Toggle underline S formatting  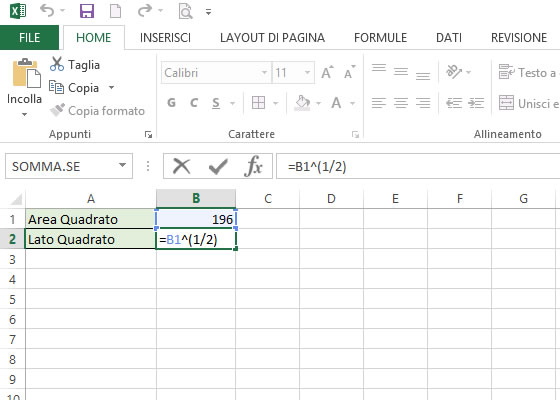point(216,103)
